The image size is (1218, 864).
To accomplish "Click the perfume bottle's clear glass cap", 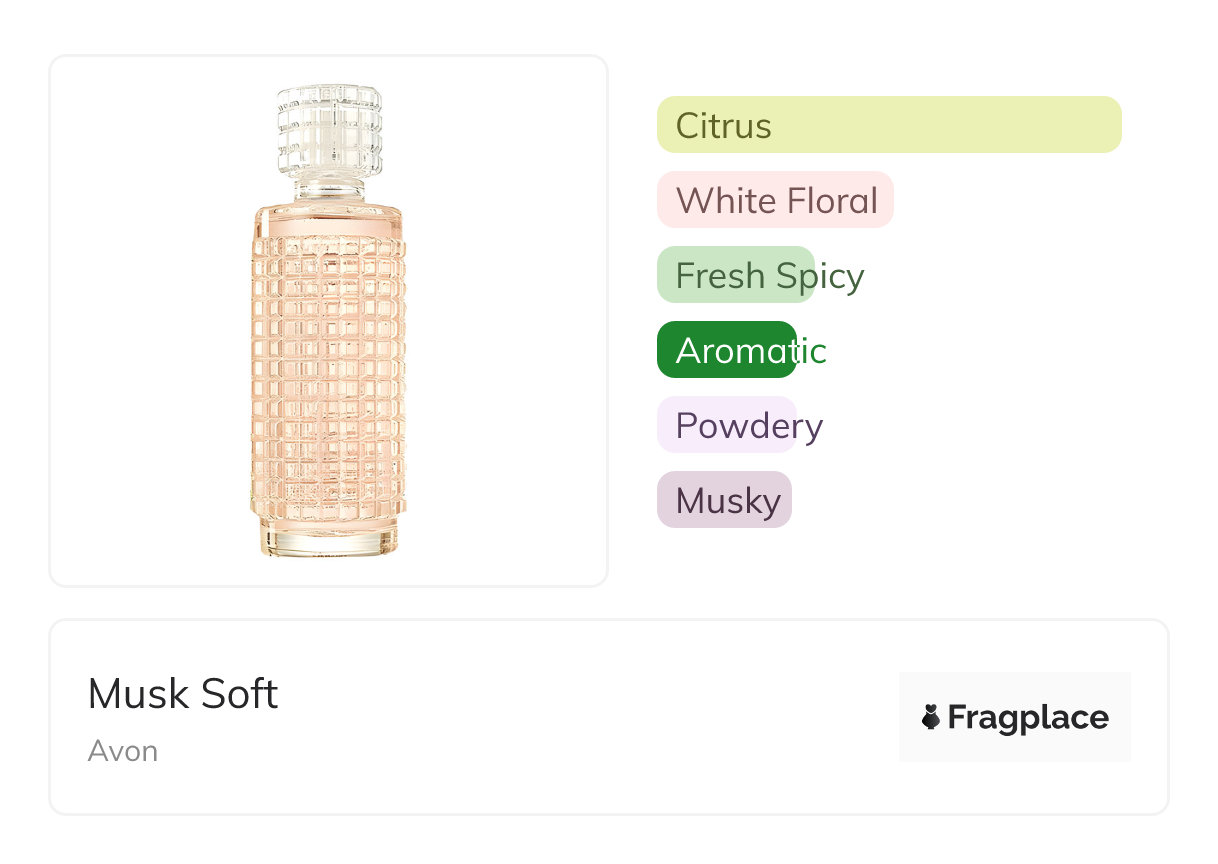I will click(329, 132).
